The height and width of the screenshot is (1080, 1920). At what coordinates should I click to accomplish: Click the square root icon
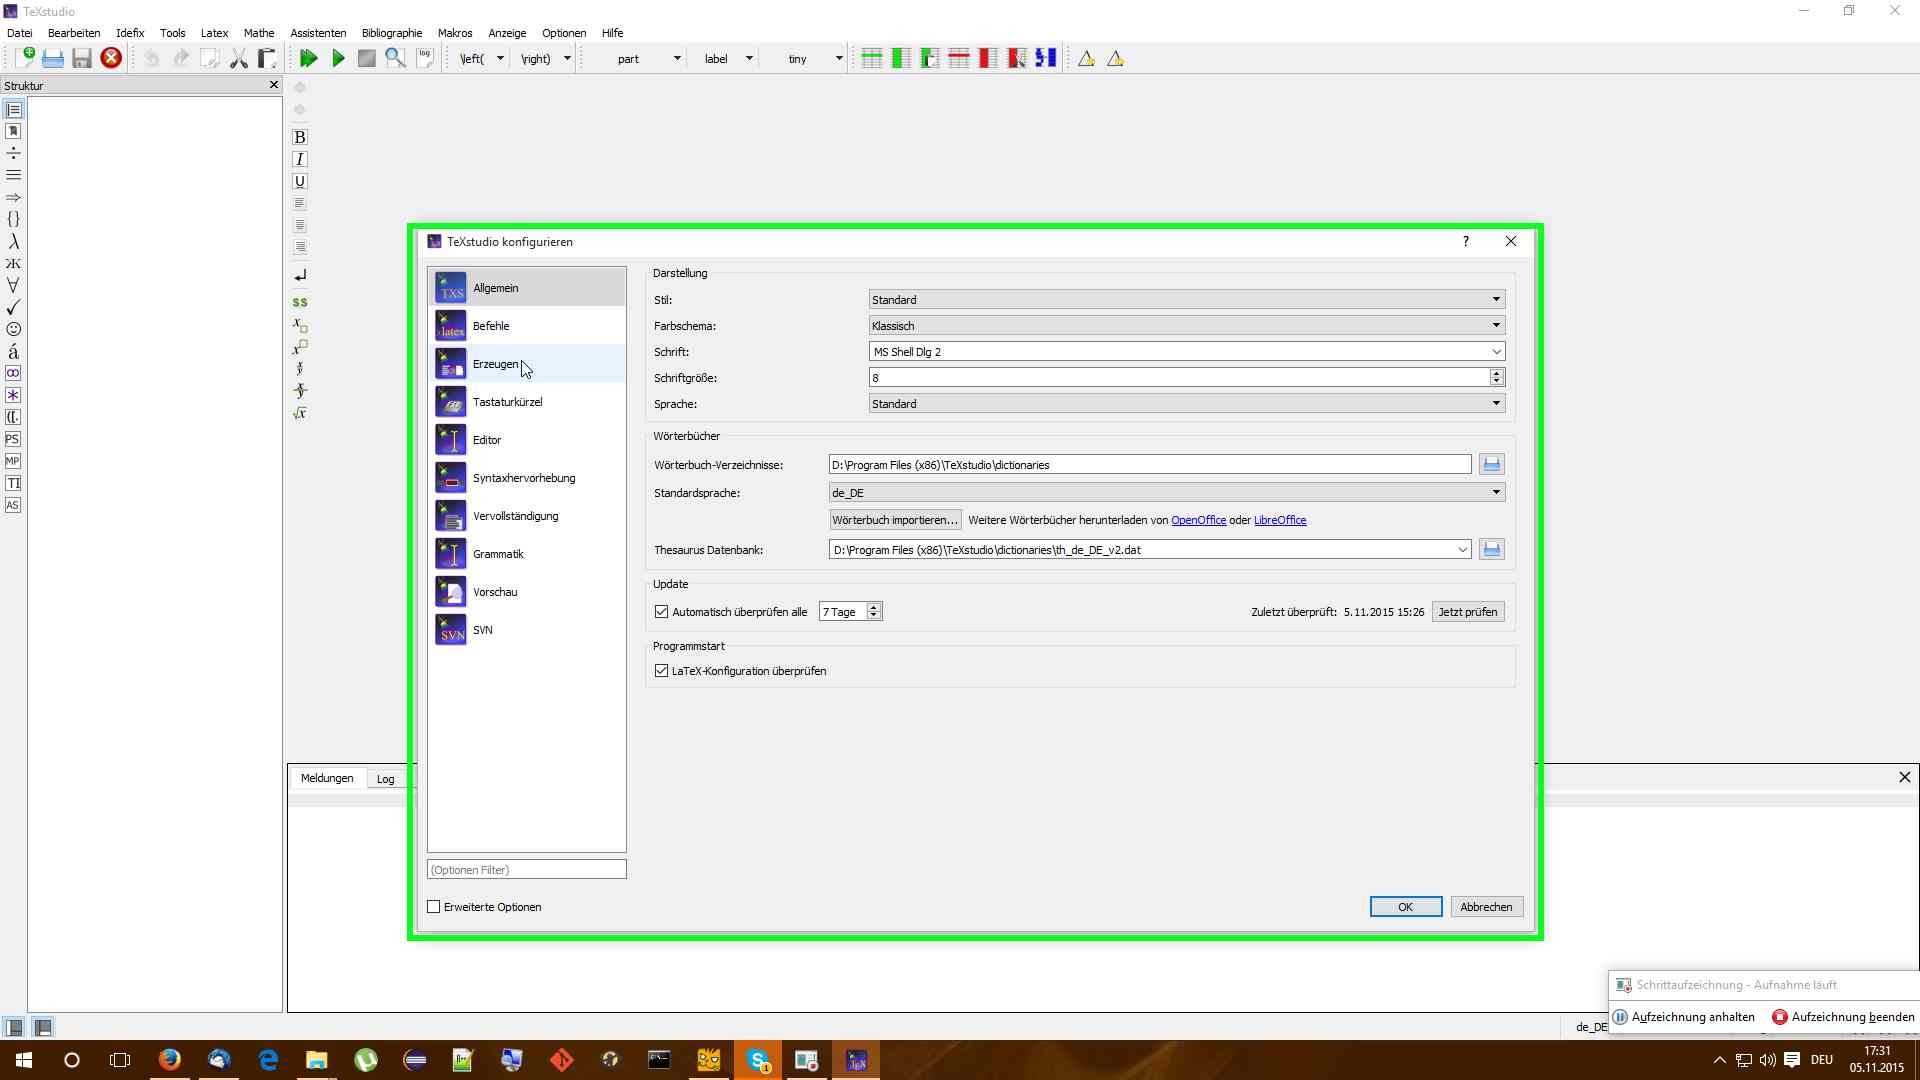click(x=299, y=413)
